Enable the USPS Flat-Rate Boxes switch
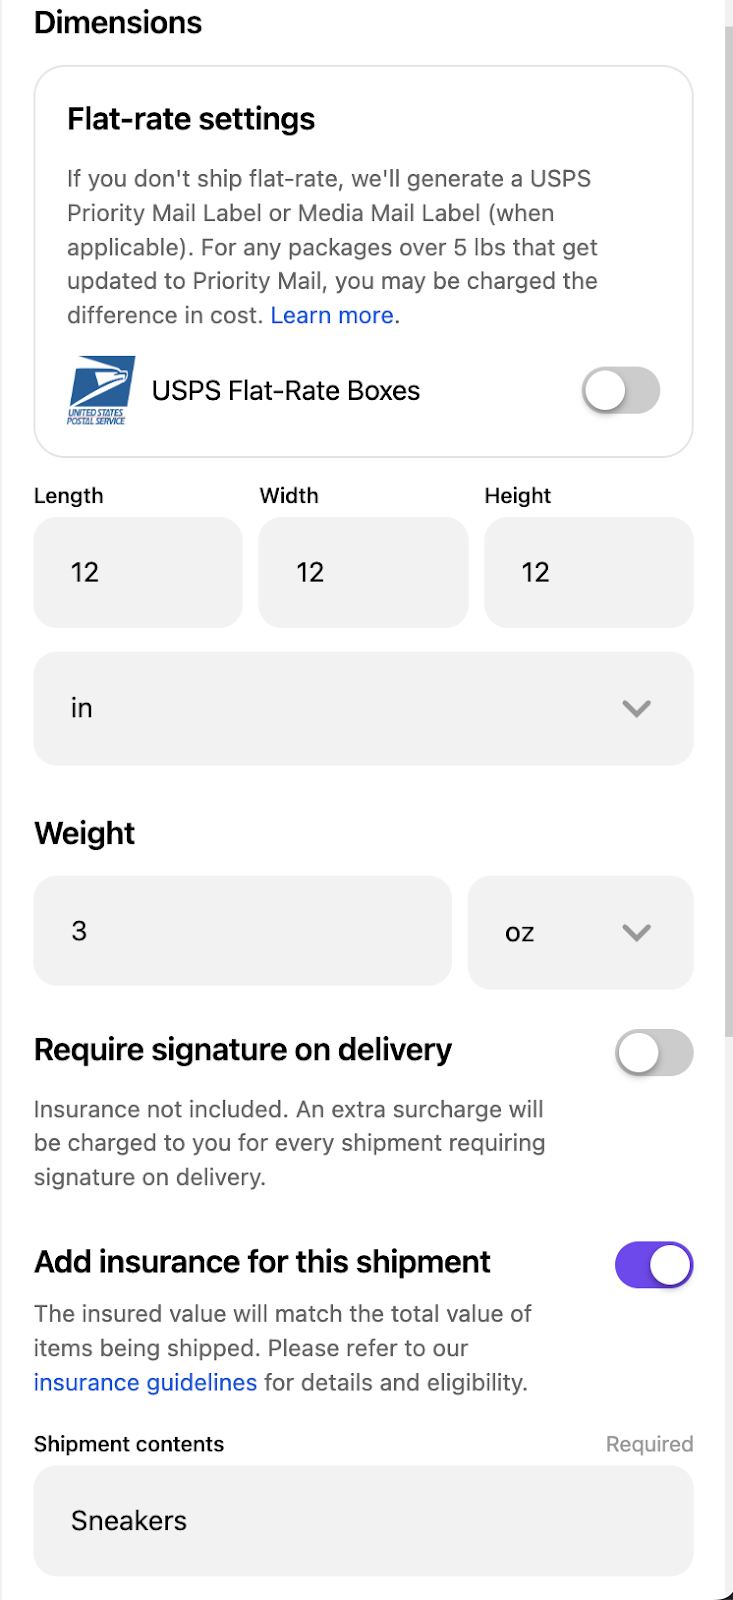Screen dimensions: 733x1600 tap(620, 390)
